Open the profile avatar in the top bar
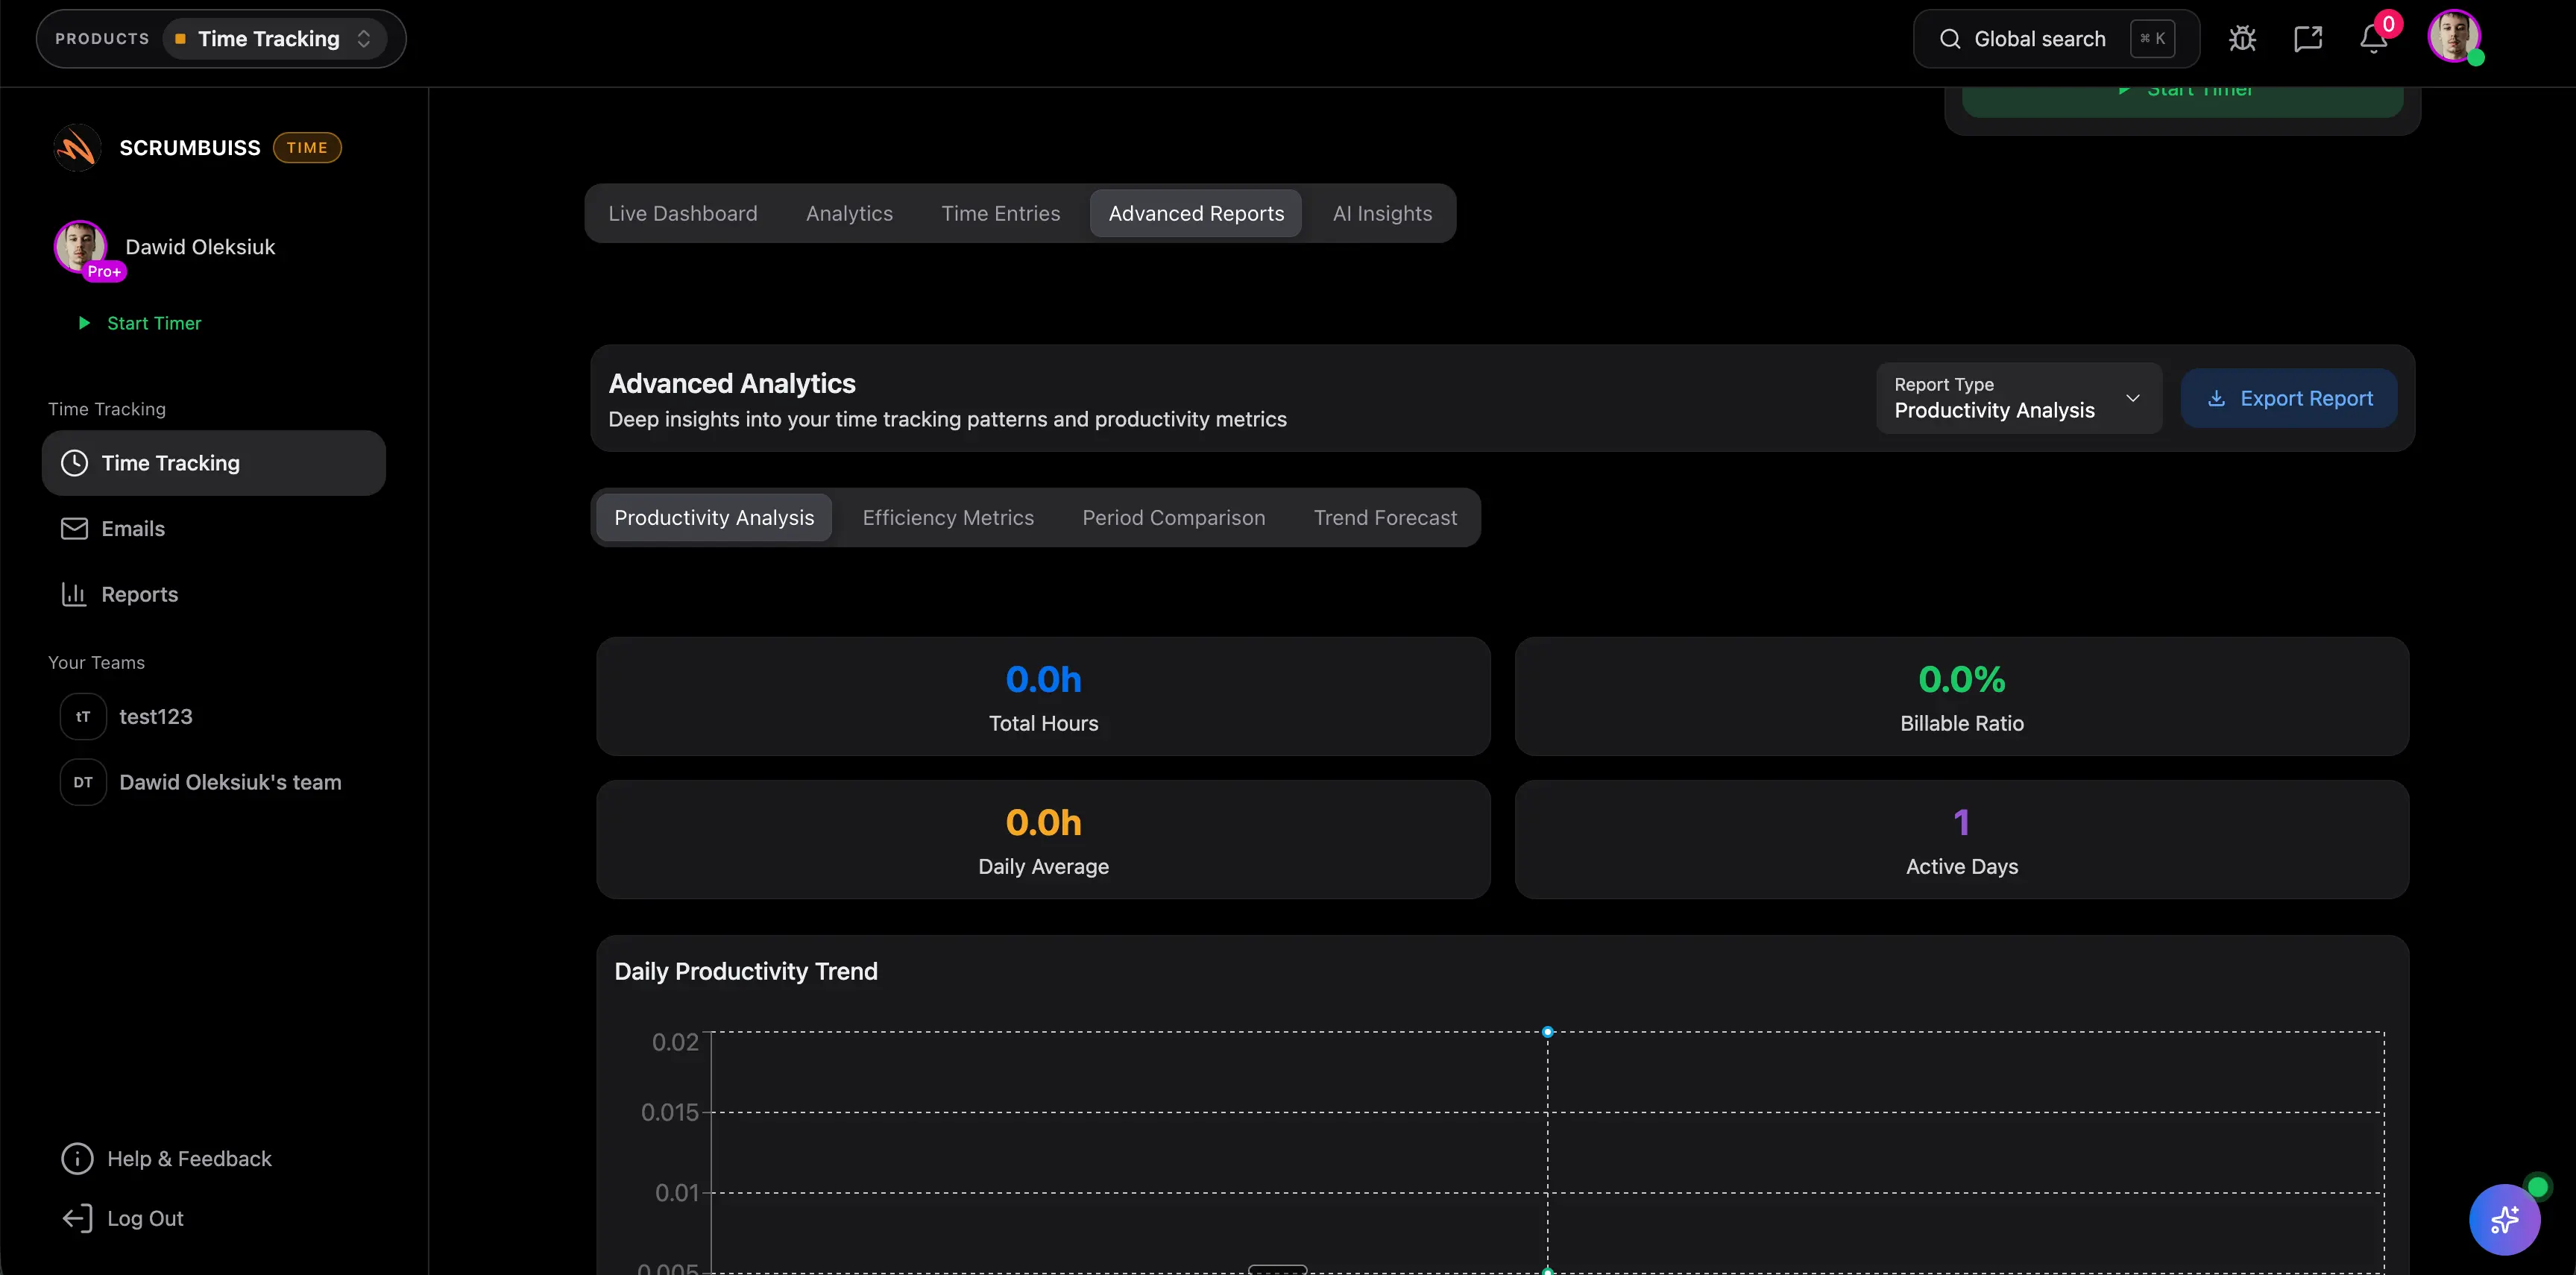 pos(2453,37)
